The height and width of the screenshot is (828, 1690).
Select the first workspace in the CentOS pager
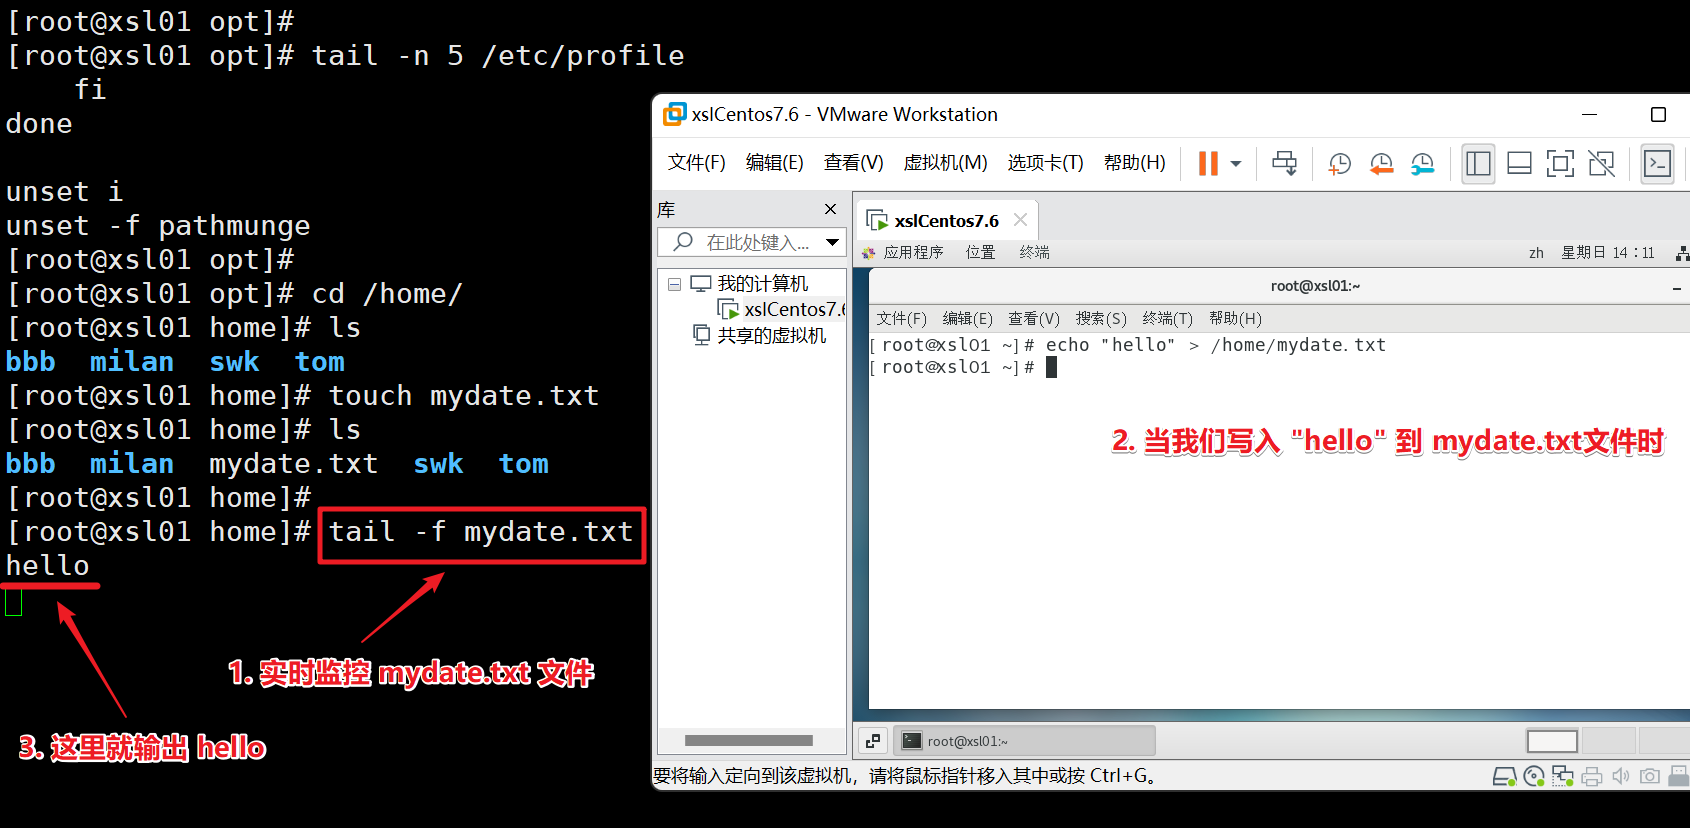tap(1552, 741)
